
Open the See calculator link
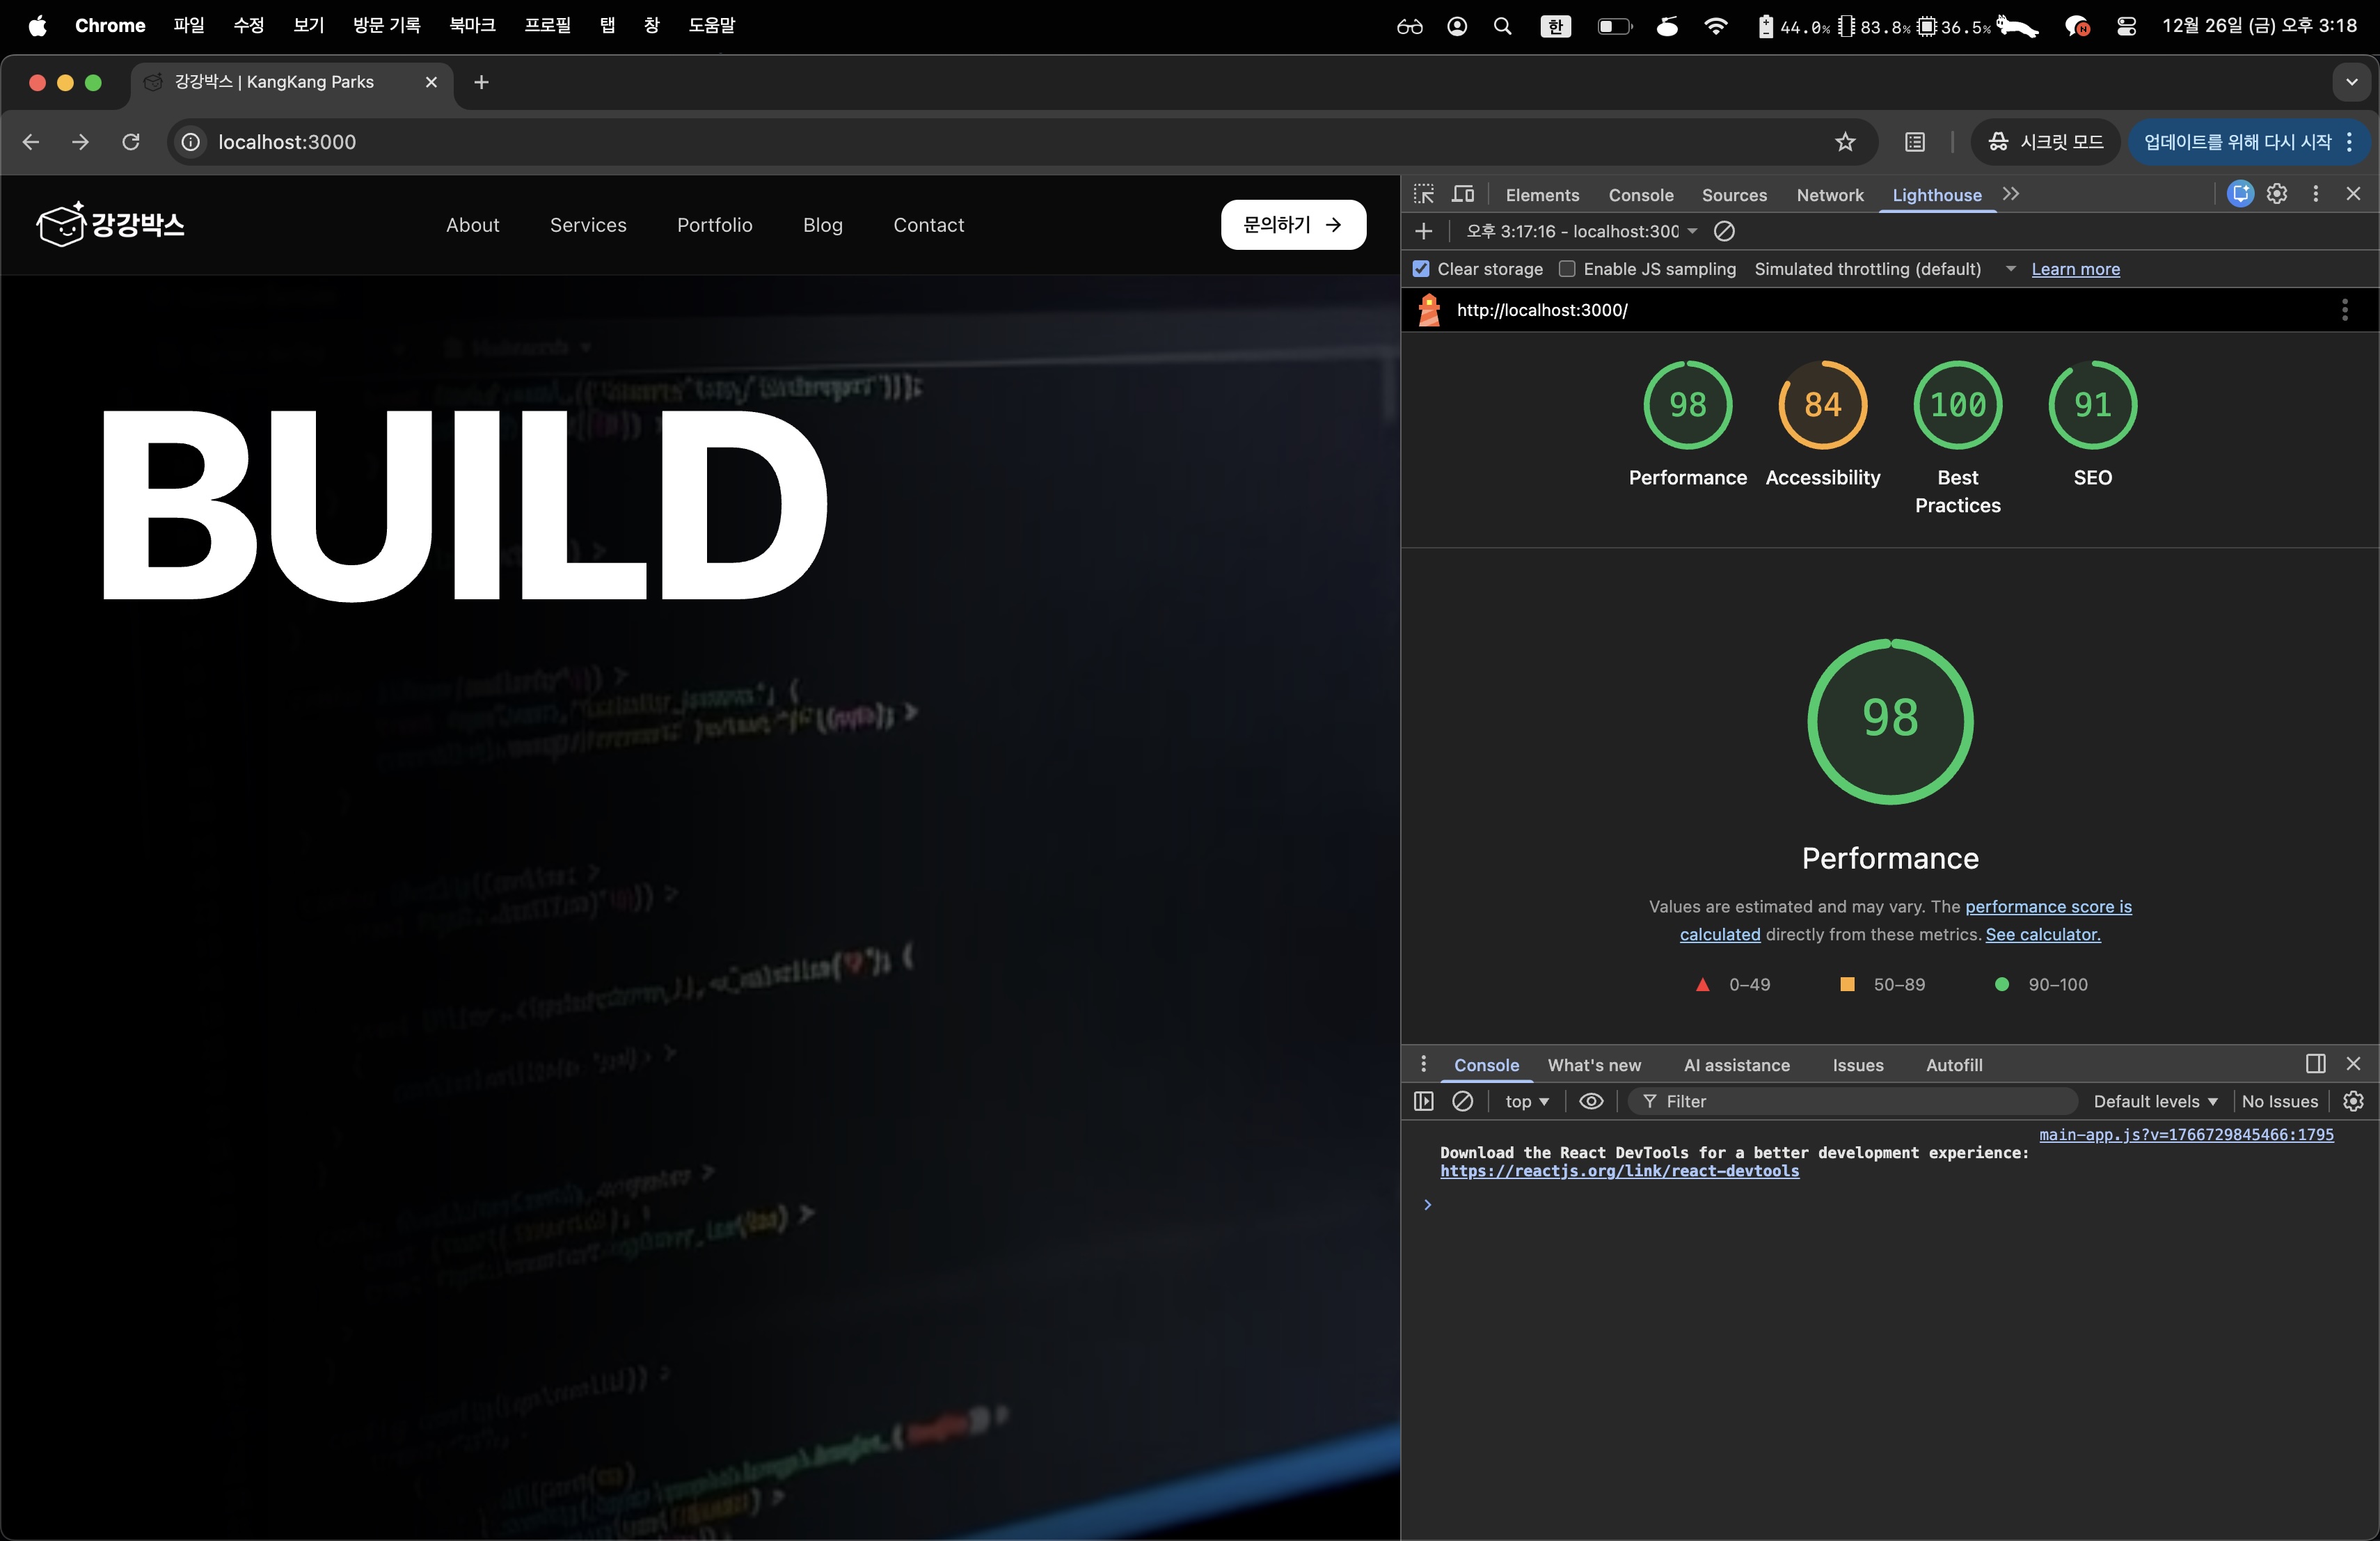pyautogui.click(x=2042, y=934)
